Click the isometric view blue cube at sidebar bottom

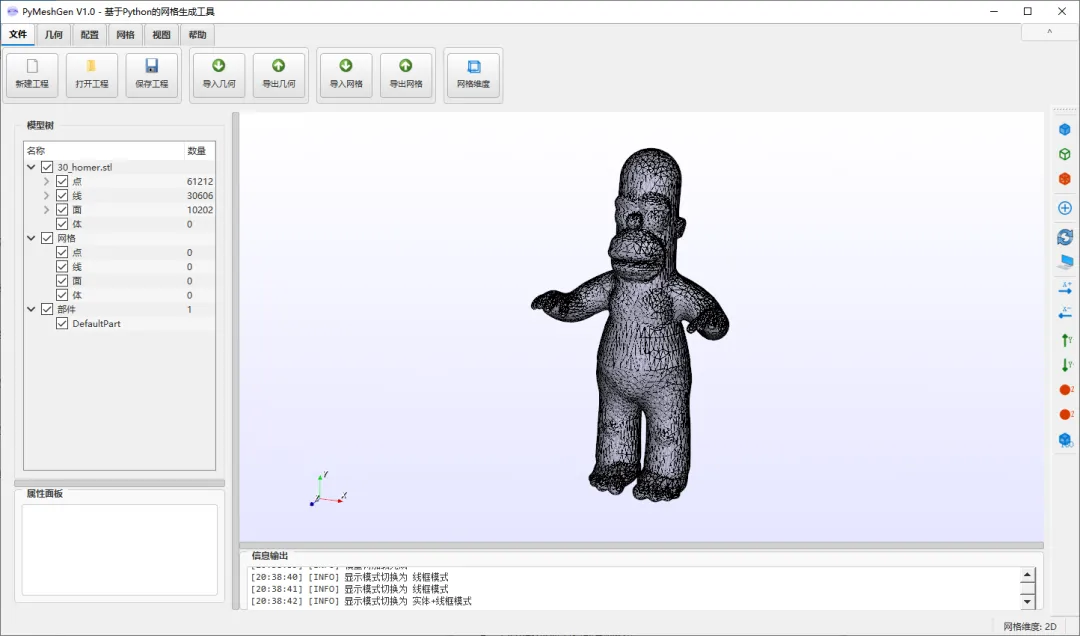(1065, 440)
